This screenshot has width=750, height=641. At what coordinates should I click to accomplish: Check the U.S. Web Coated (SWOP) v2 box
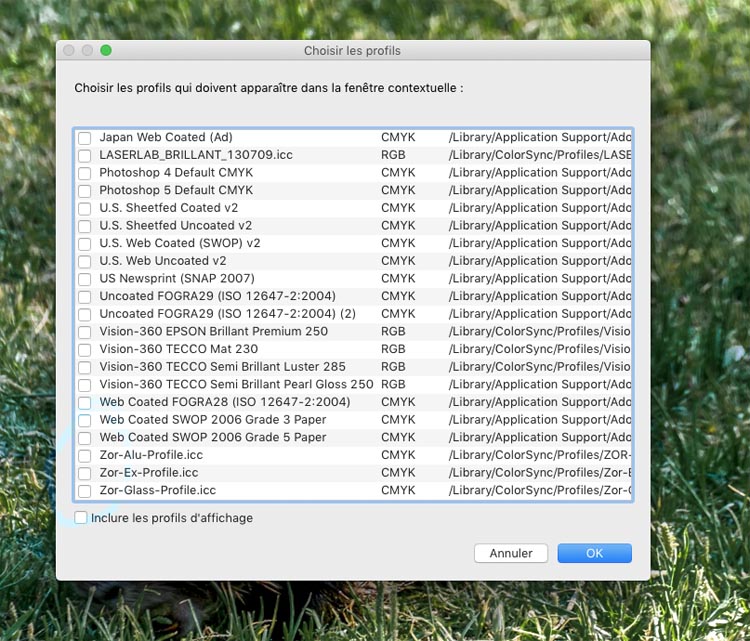pyautogui.click(x=85, y=244)
